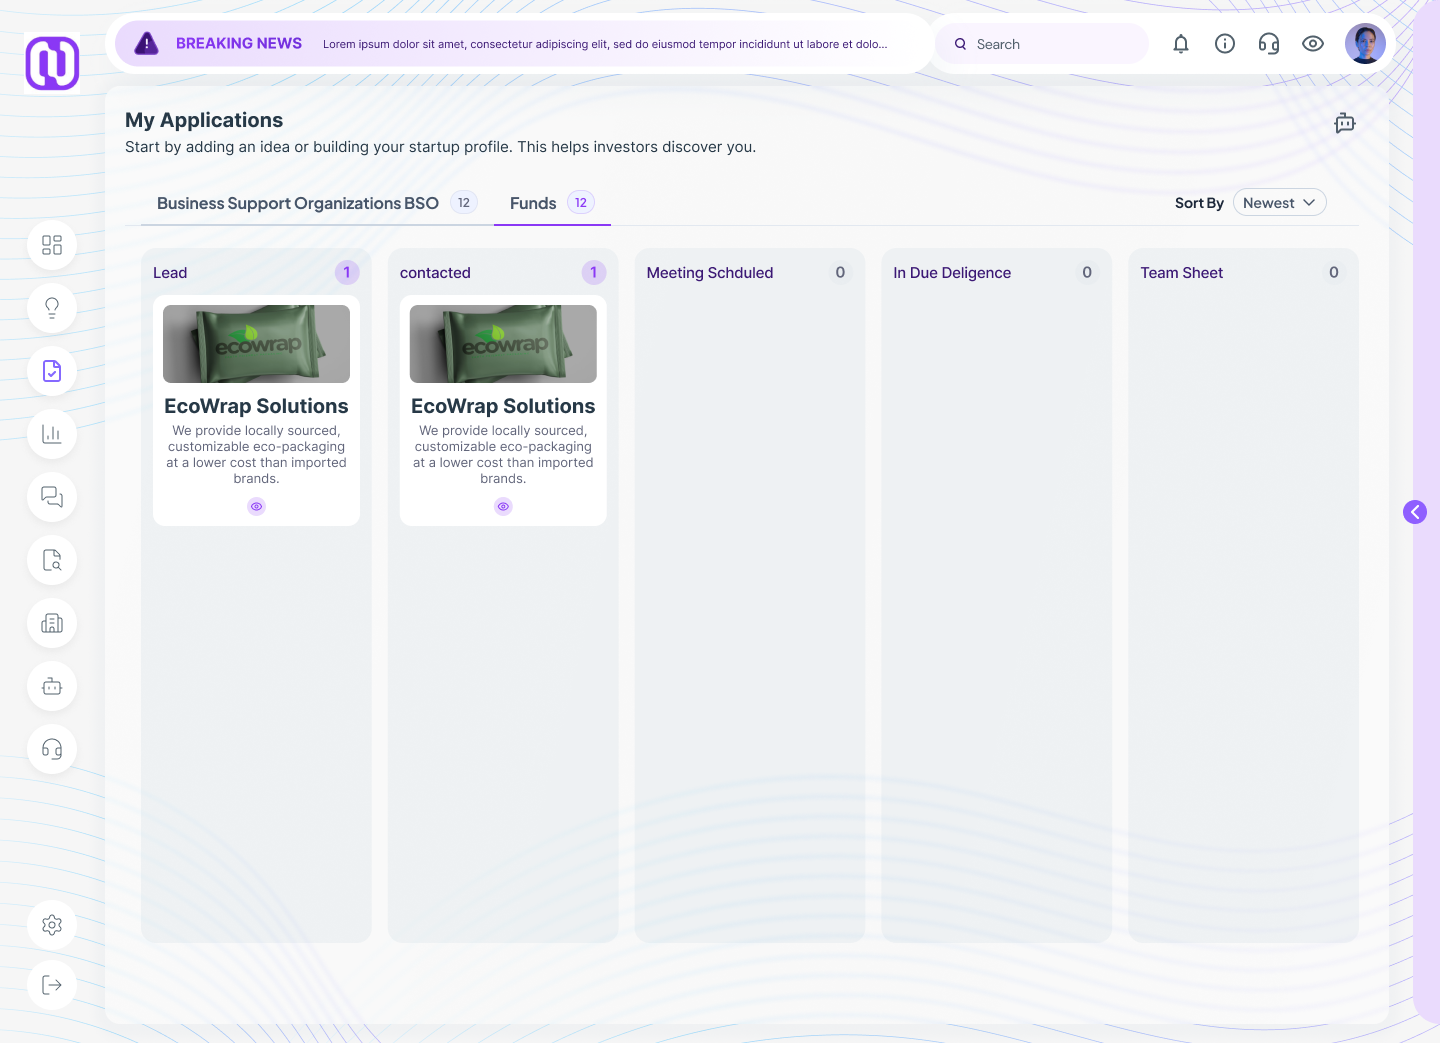Log out using the sign-out icon
This screenshot has width=1440, height=1043.
(x=52, y=985)
